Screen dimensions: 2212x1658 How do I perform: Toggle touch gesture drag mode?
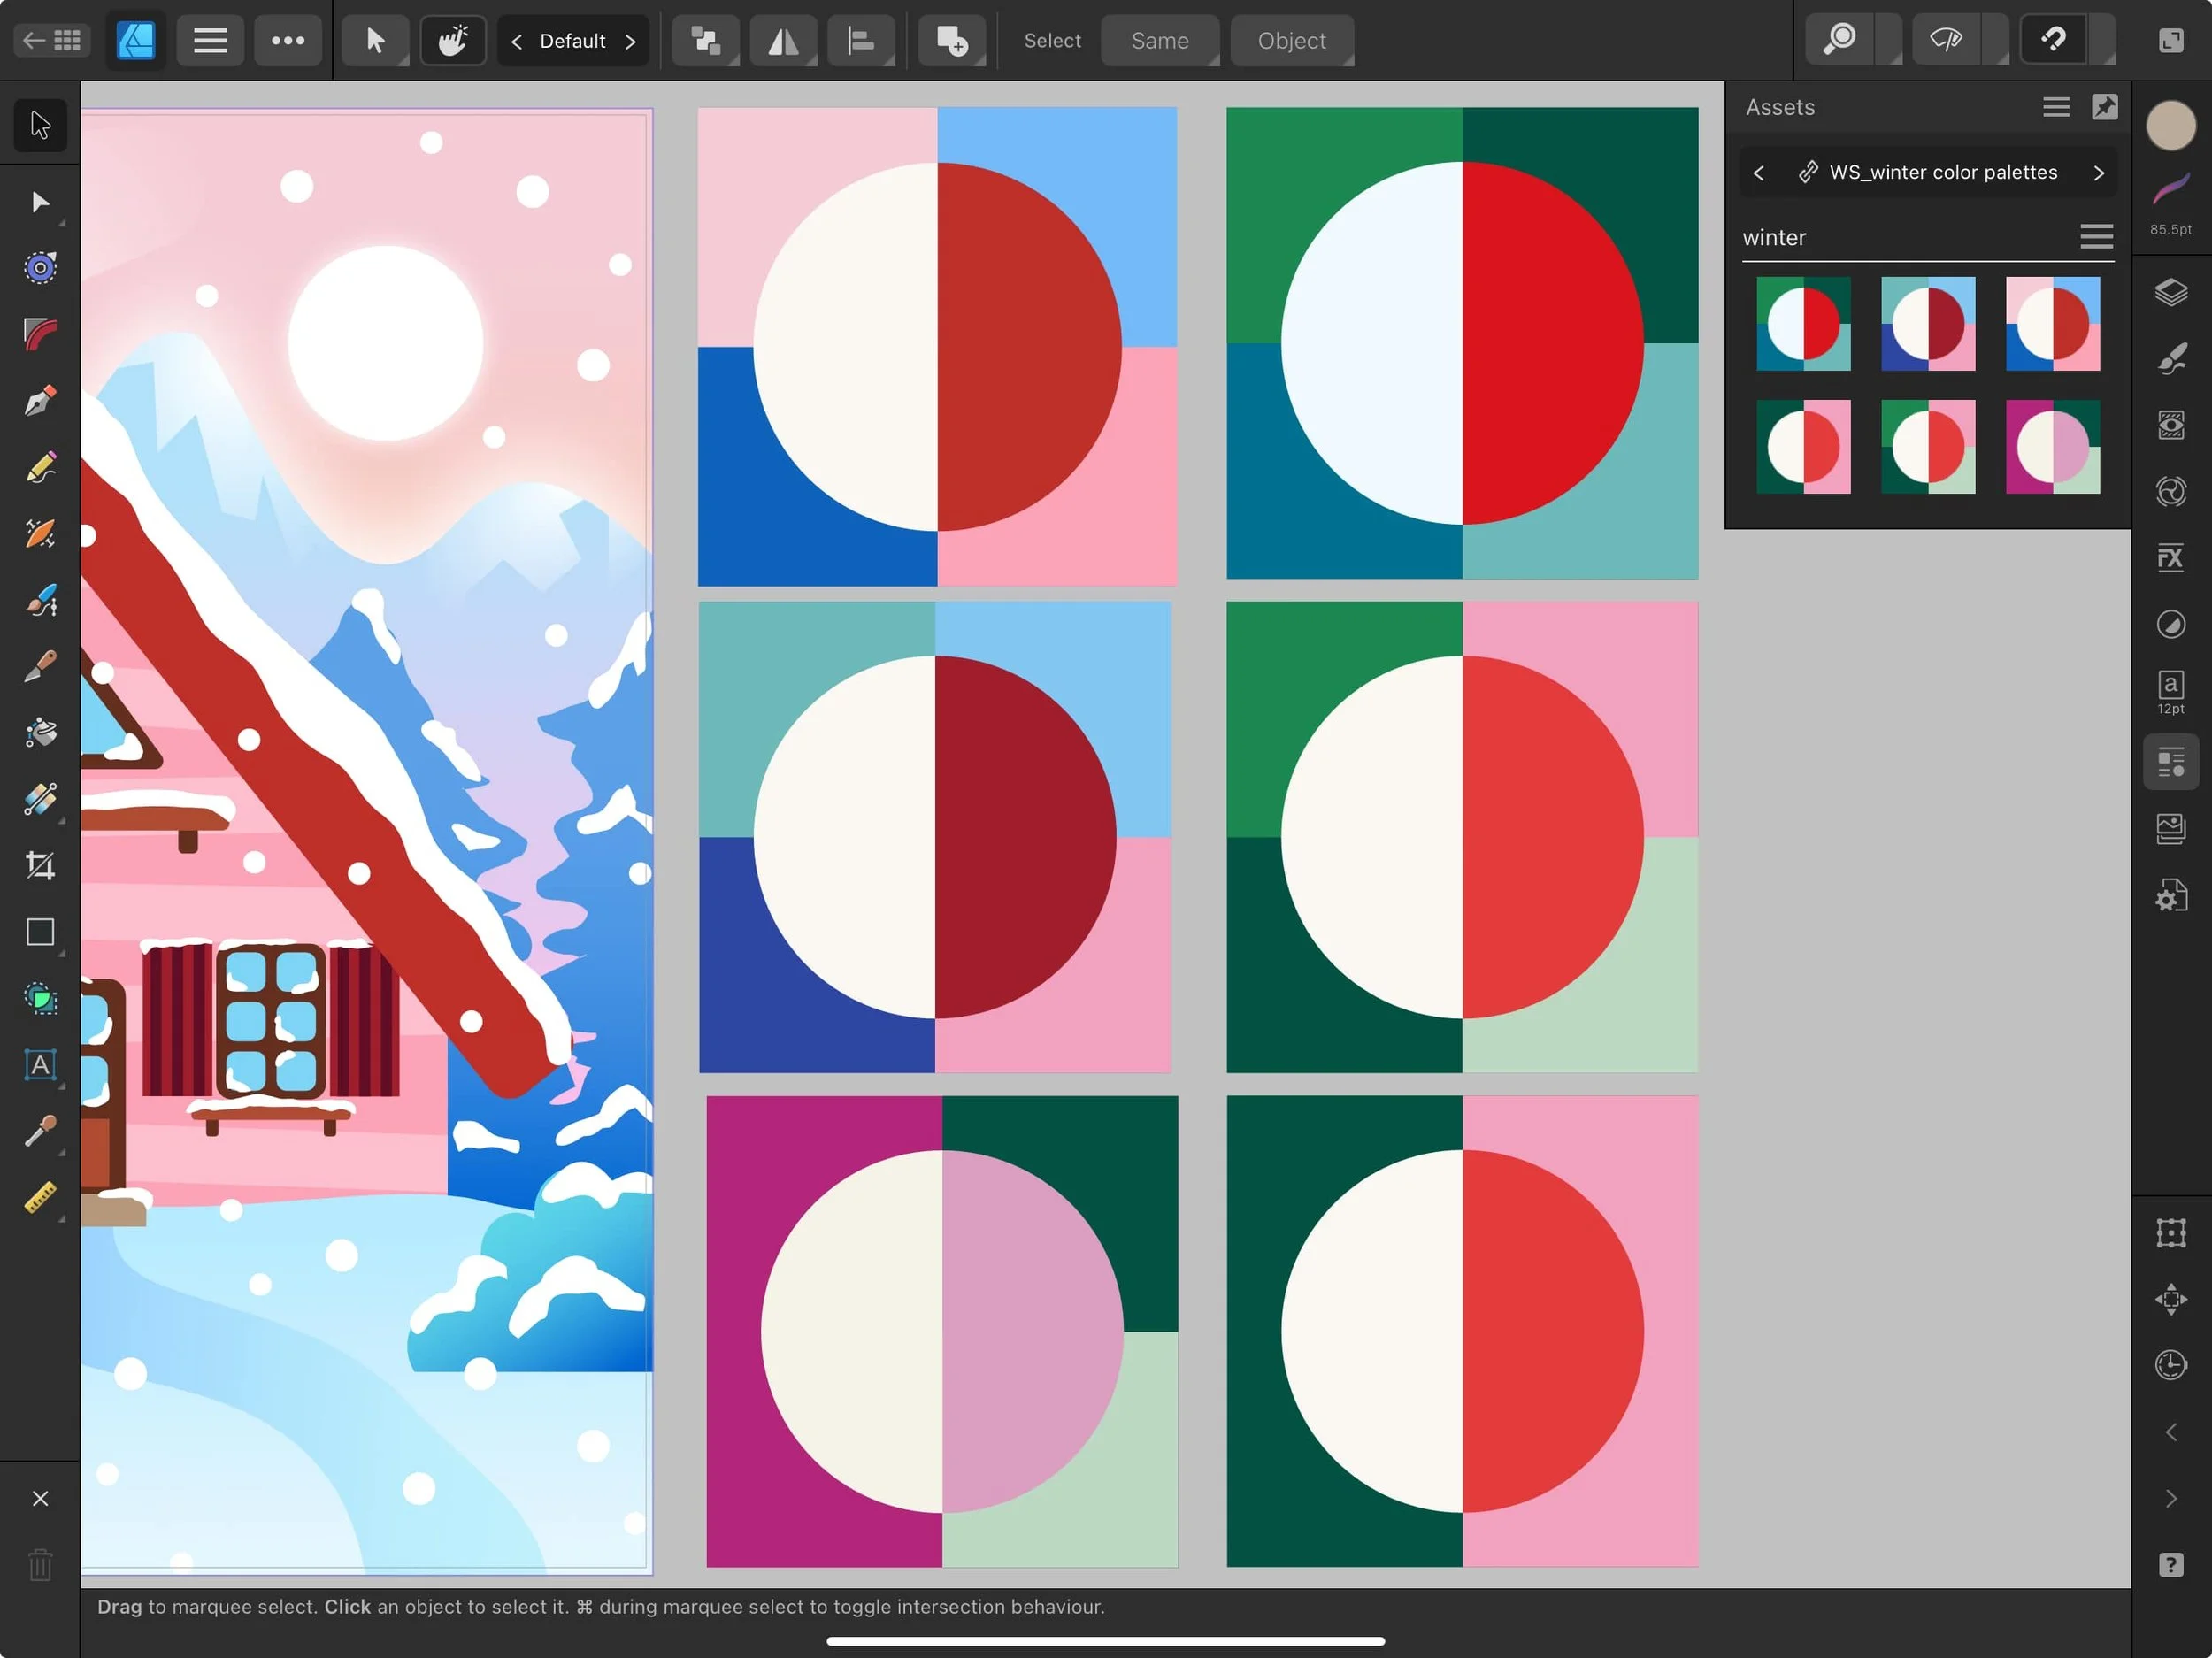(x=453, y=40)
